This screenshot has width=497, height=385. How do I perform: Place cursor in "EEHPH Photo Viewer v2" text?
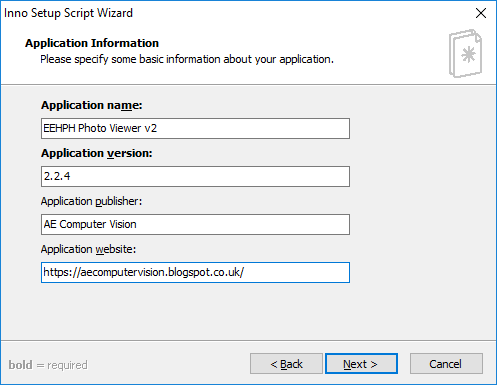click(100, 128)
